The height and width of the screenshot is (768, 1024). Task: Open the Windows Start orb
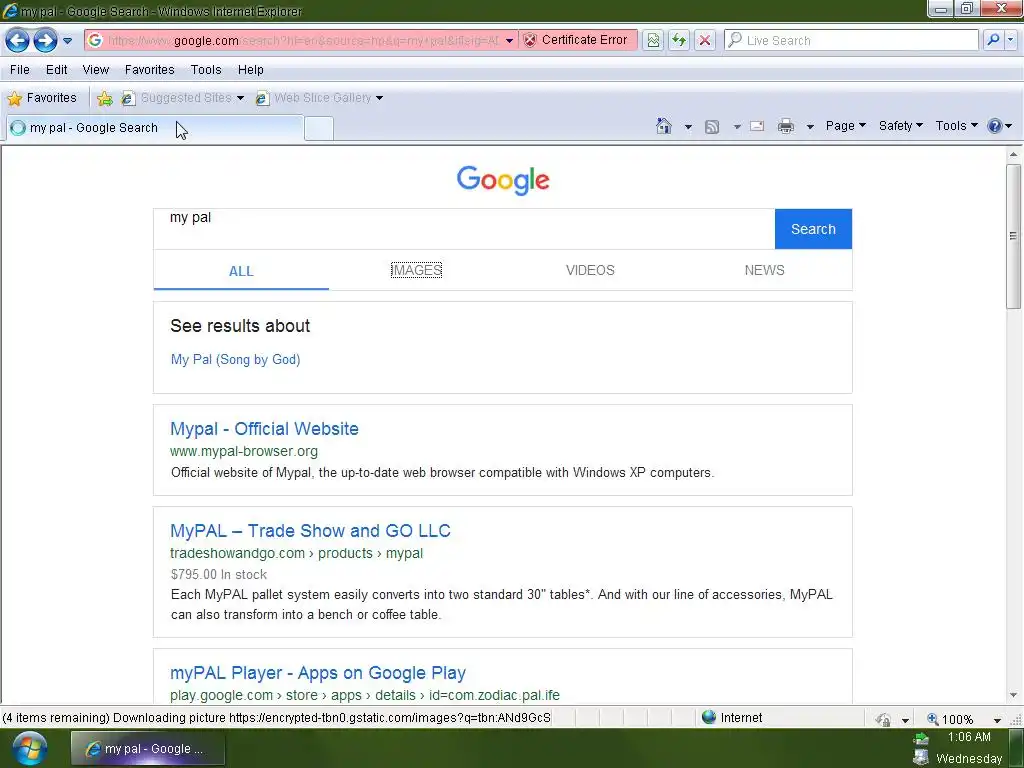point(30,748)
